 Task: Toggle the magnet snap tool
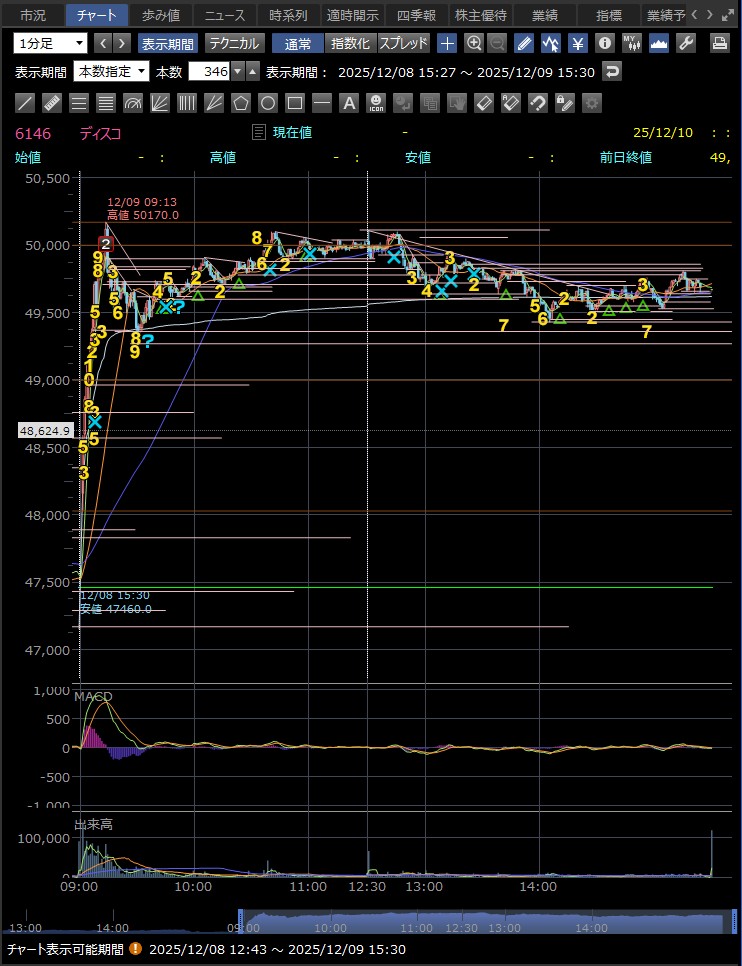pyautogui.click(x=537, y=103)
